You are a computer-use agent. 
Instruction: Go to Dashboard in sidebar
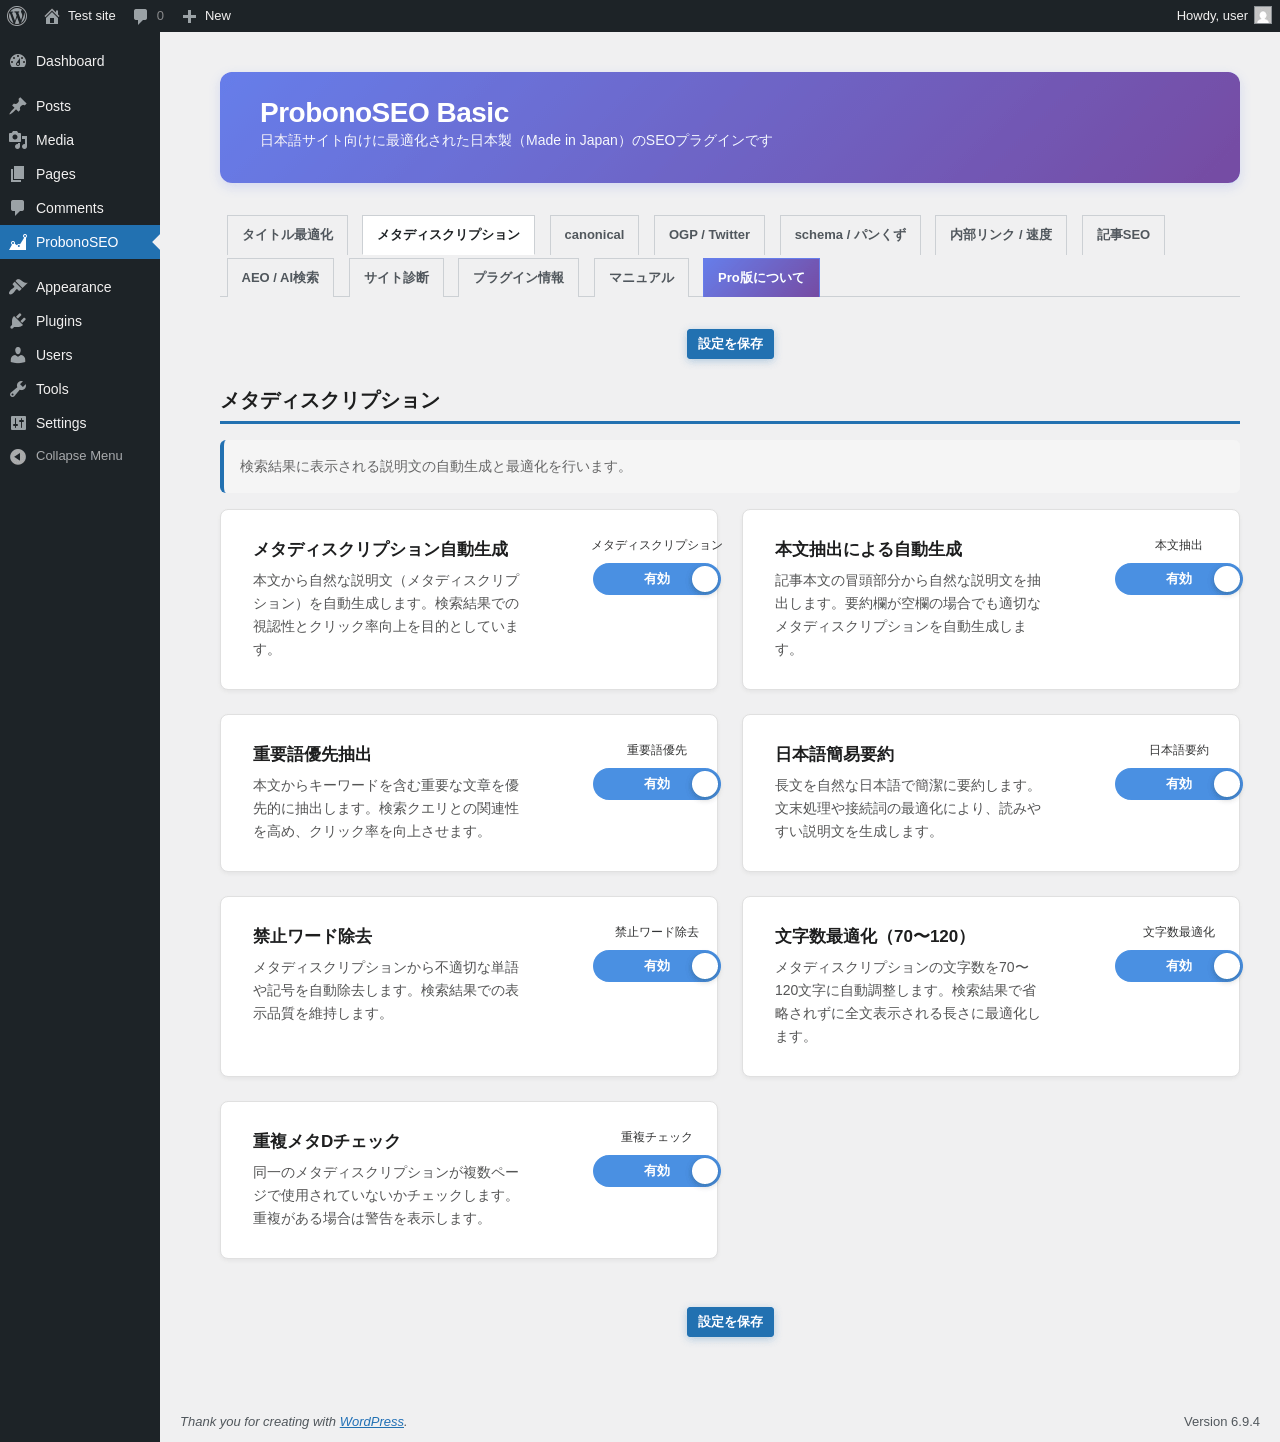80,61
